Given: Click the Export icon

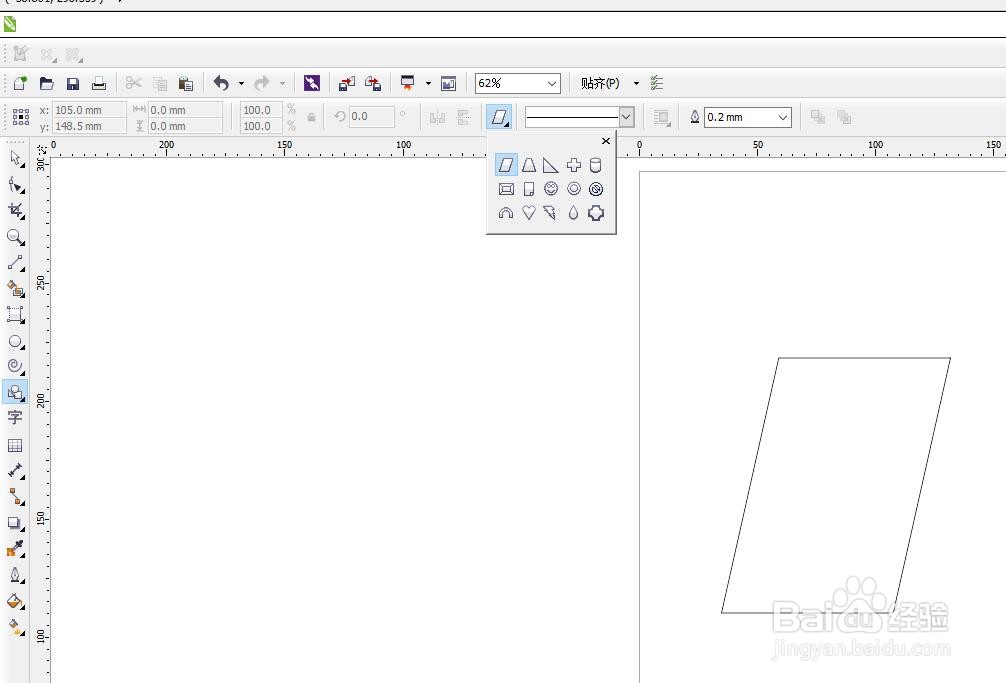Looking at the screenshot, I should [373, 83].
